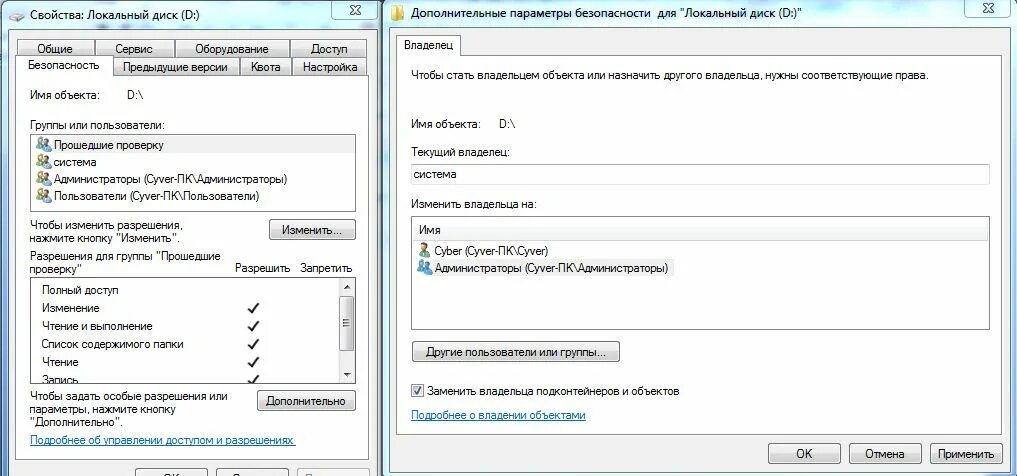Click the Изменить... button
This screenshot has width=1017, height=476.
tap(312, 230)
